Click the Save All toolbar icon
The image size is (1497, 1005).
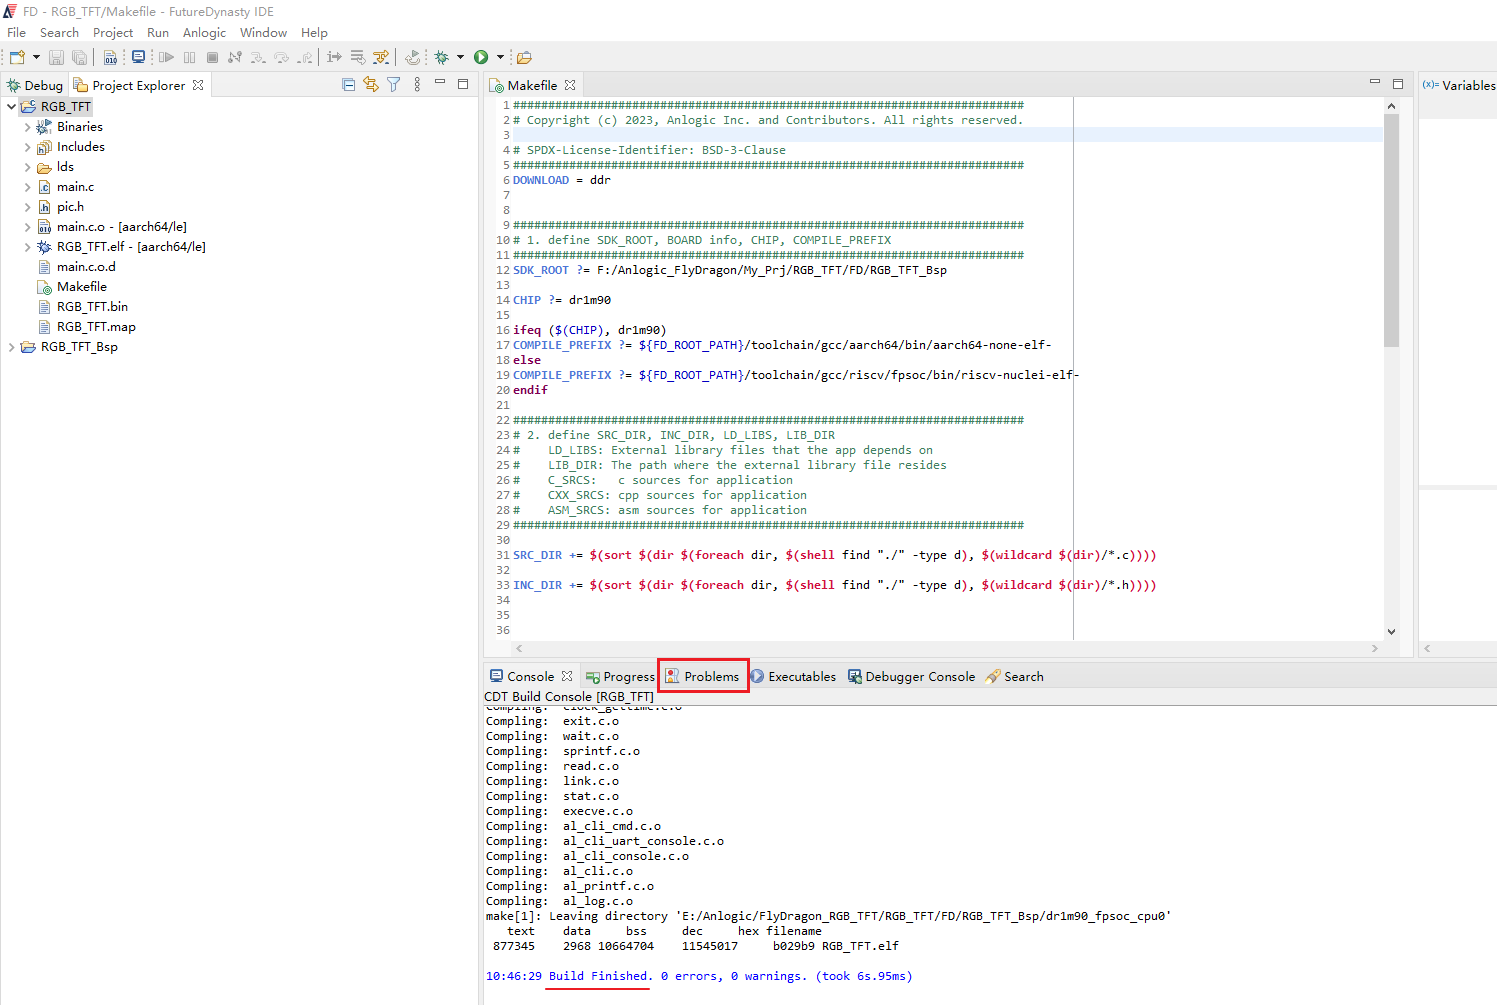click(x=79, y=57)
